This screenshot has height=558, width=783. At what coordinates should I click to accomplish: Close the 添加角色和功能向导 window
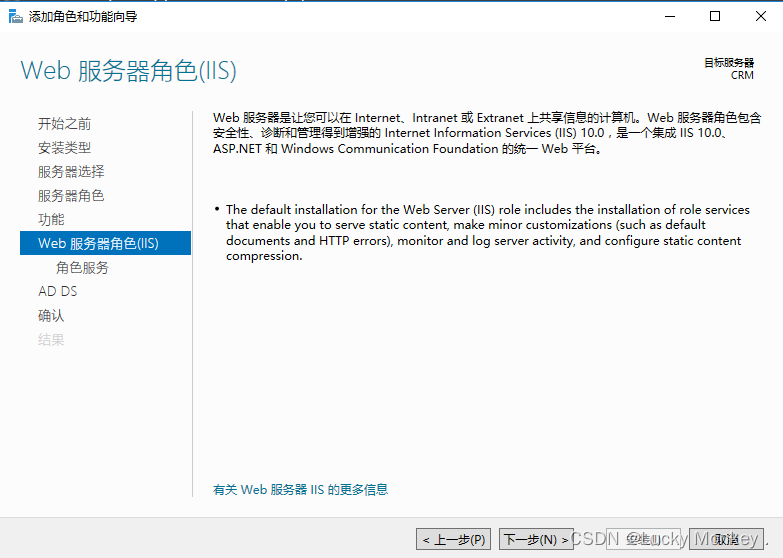761,16
